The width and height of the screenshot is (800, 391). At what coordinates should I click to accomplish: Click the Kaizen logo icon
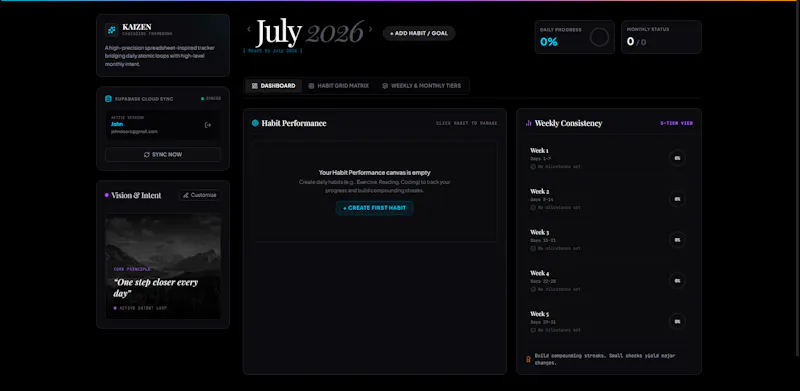point(112,30)
